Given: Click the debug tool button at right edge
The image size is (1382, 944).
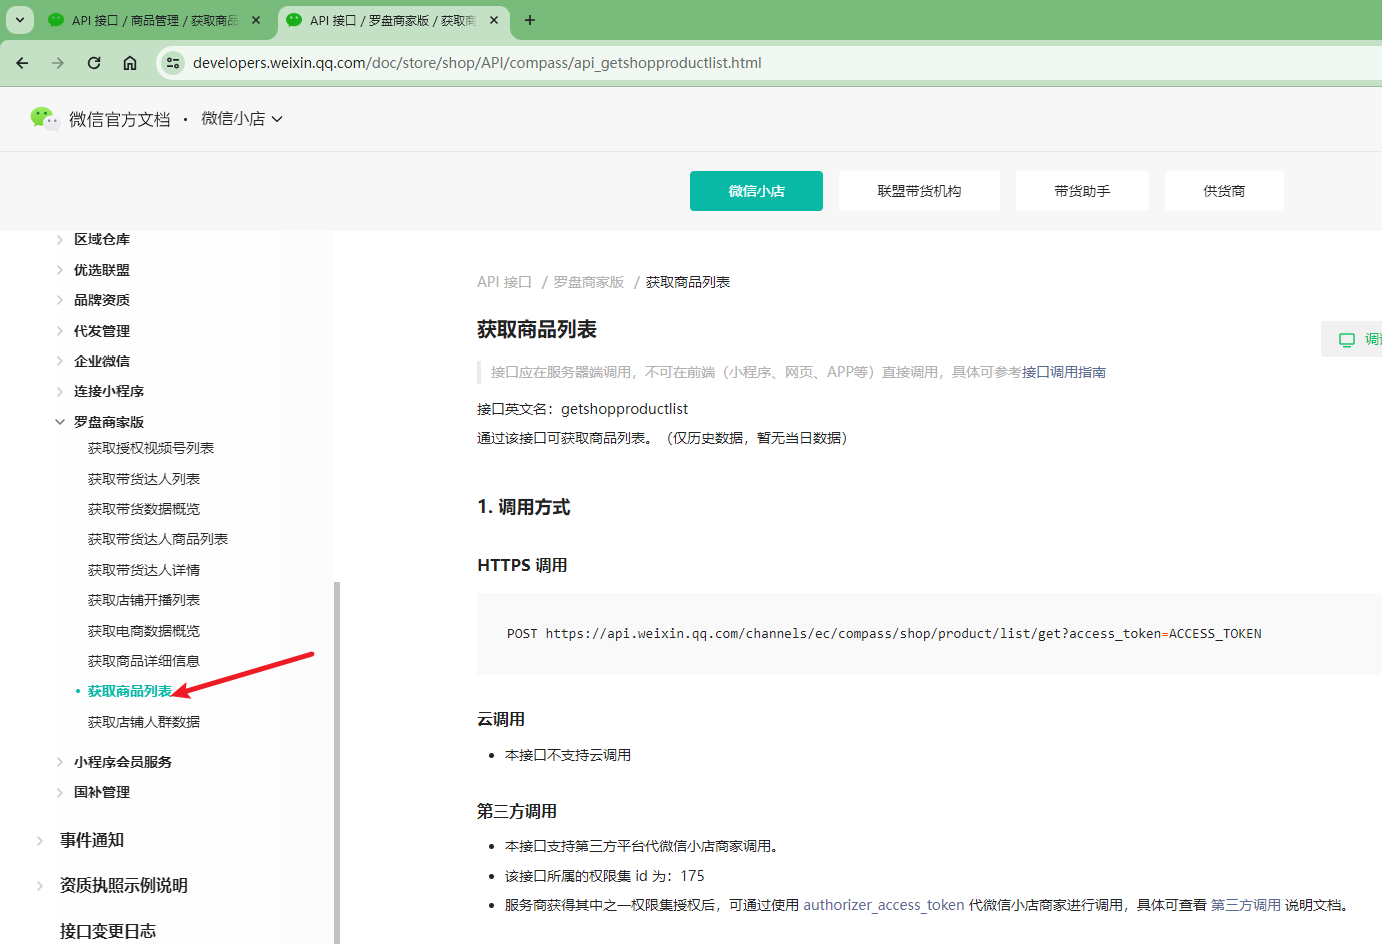Looking at the screenshot, I should (1354, 339).
